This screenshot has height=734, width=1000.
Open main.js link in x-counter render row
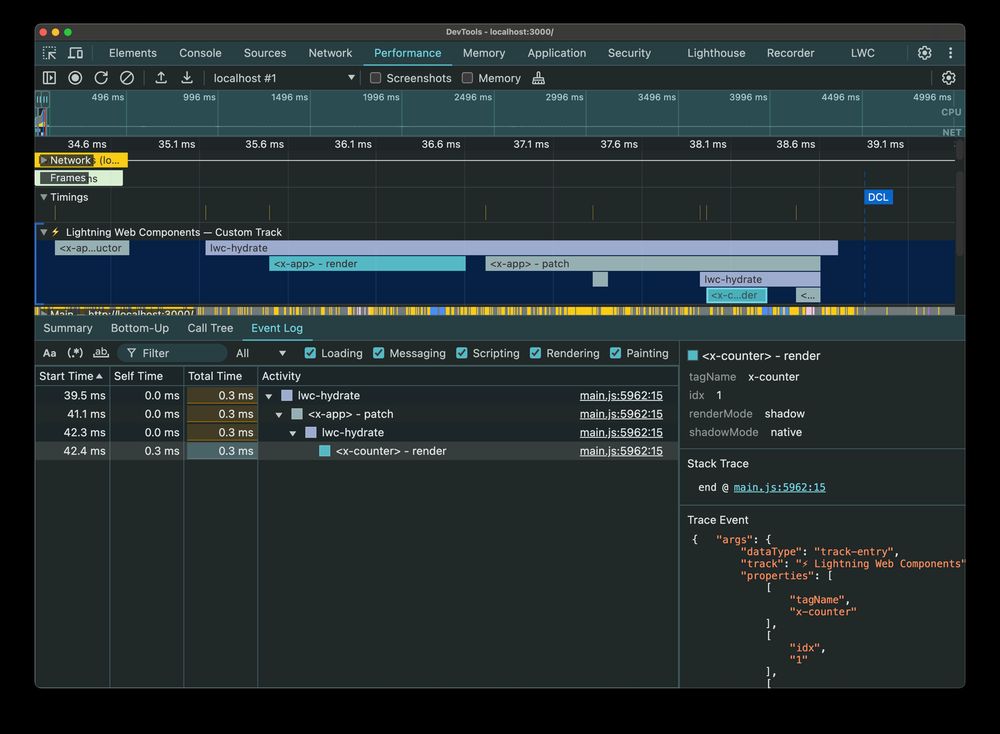(621, 451)
